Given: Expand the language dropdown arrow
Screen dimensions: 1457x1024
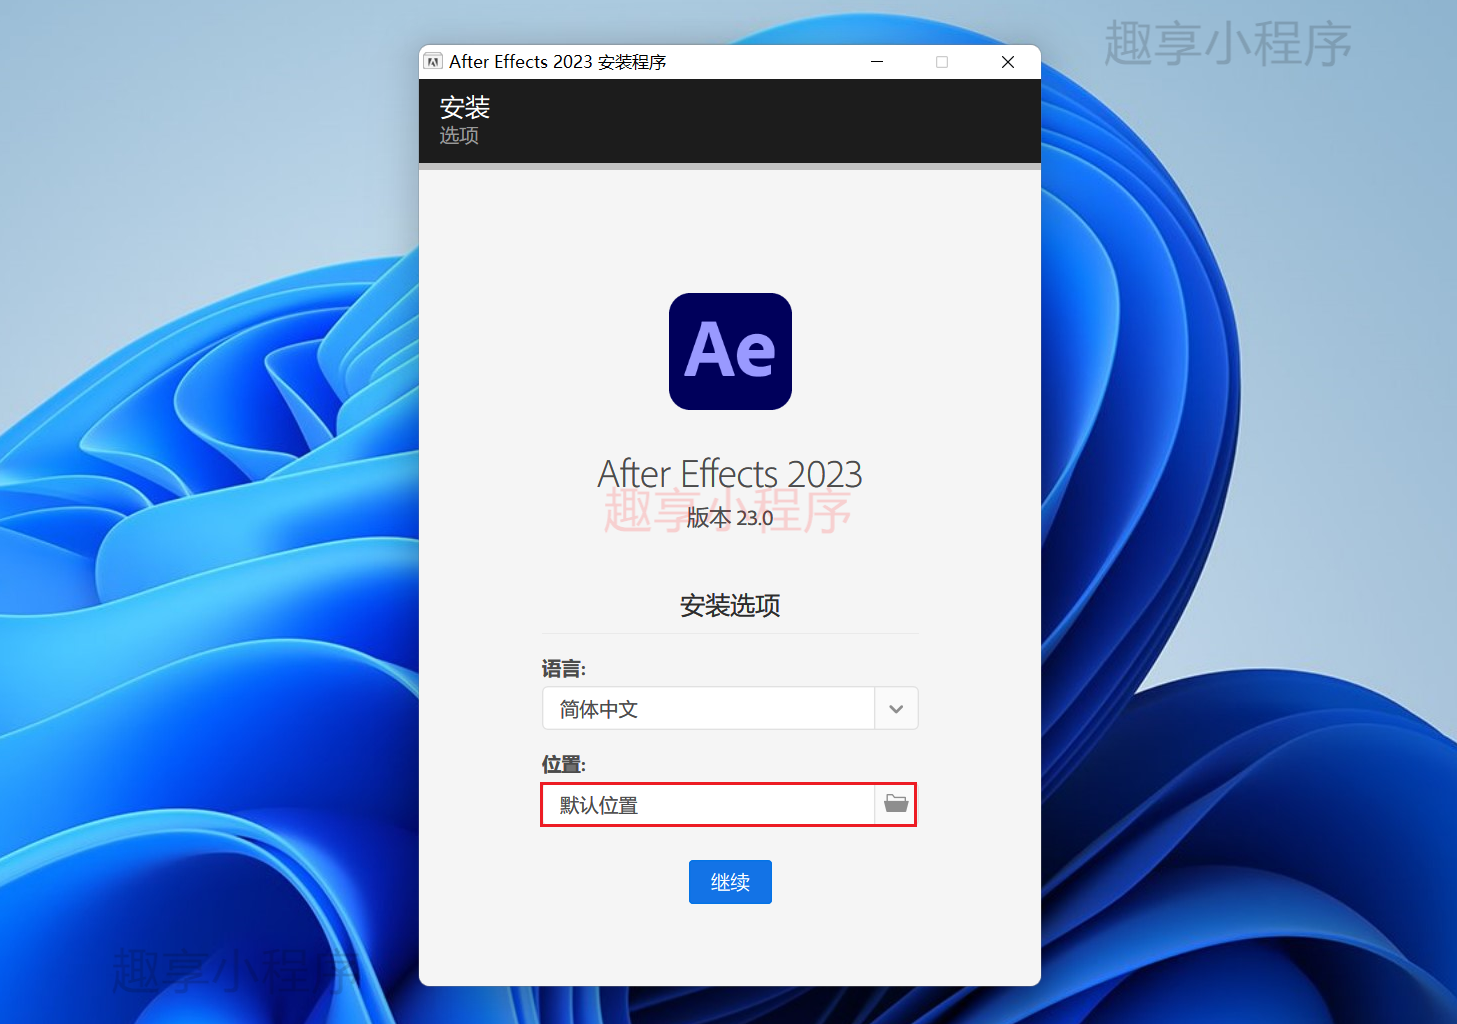Looking at the screenshot, I should pyautogui.click(x=896, y=708).
